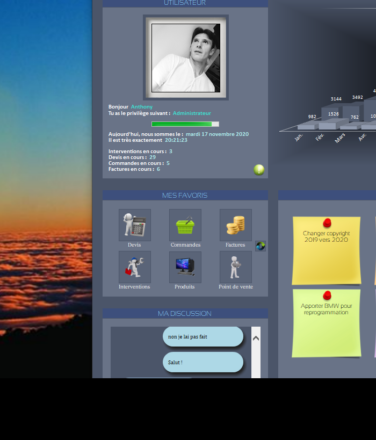Click the username 'Anthony'
The image size is (376, 440).
coord(142,107)
